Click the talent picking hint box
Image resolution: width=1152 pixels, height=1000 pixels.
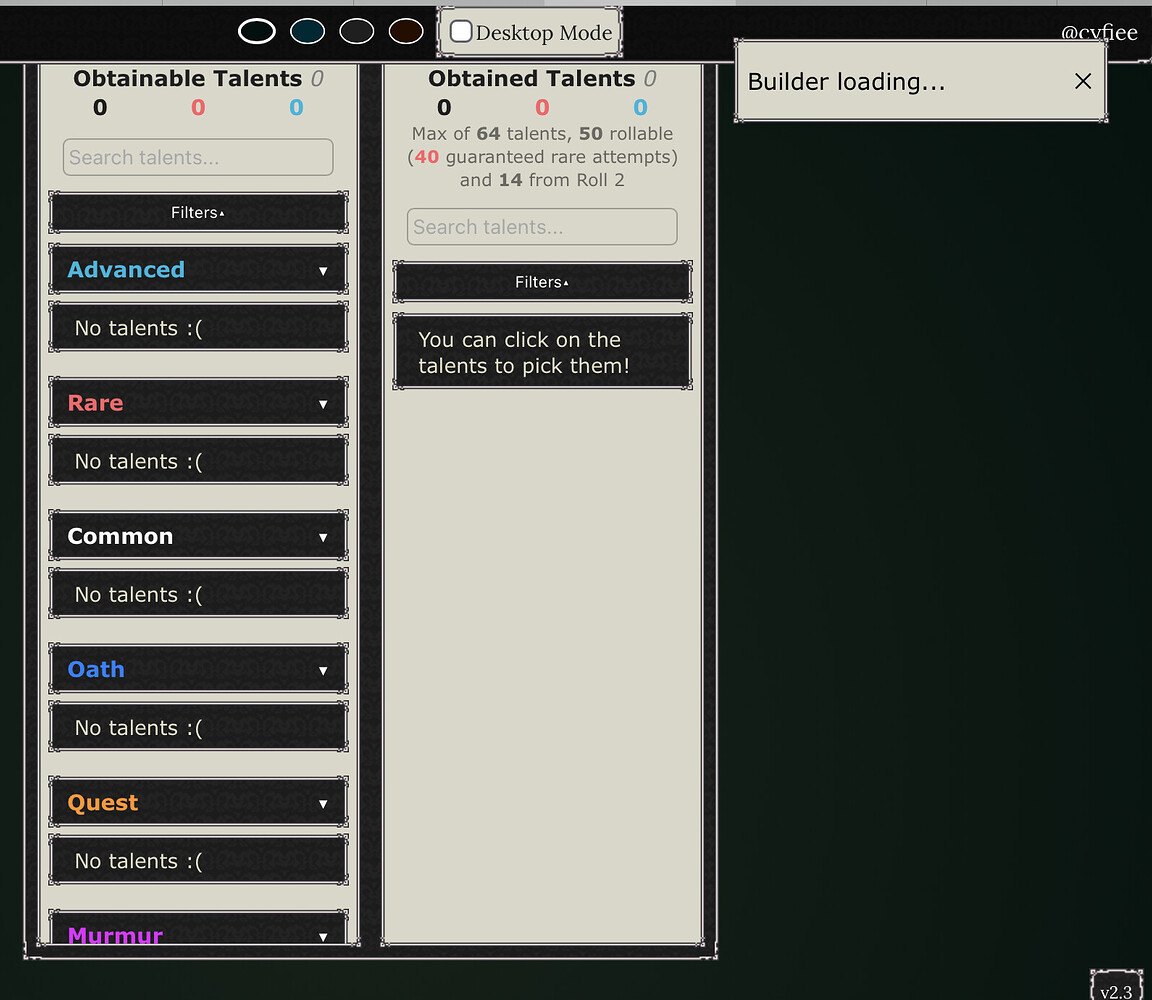pyautogui.click(x=542, y=353)
